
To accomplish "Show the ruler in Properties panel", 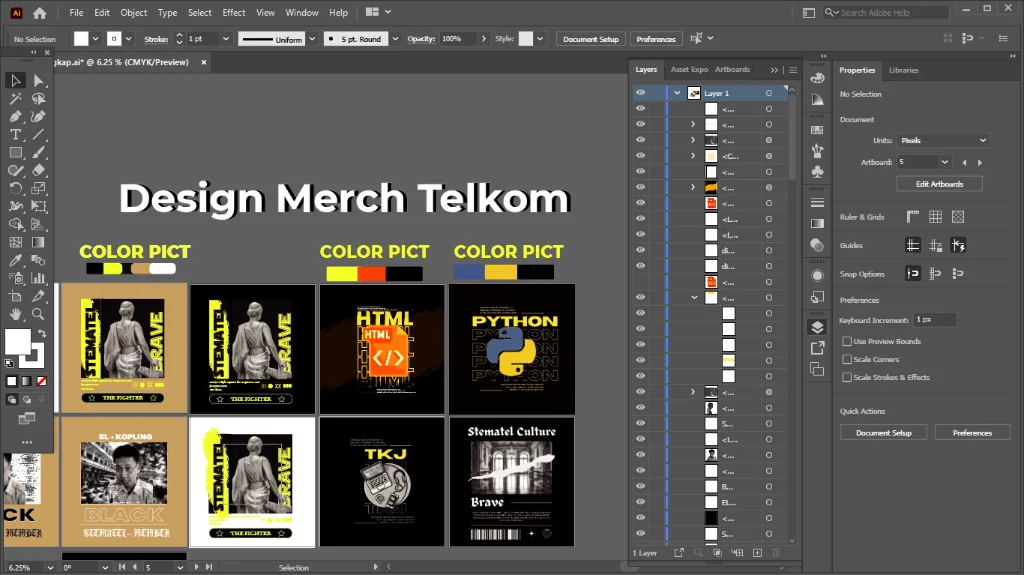I will (912, 217).
